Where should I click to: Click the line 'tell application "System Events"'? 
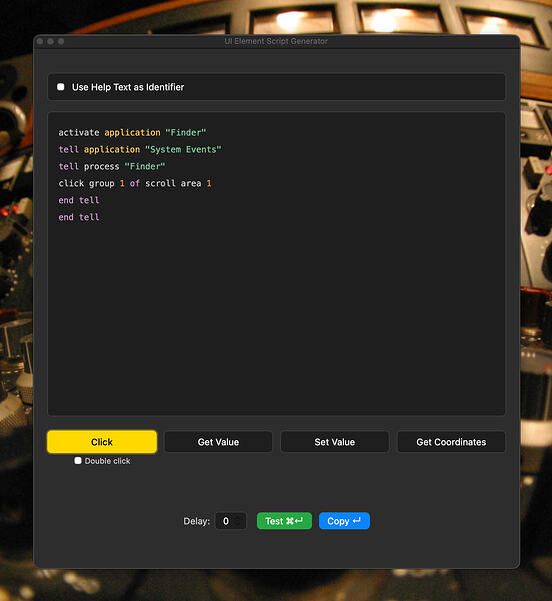pyautogui.click(x=140, y=149)
